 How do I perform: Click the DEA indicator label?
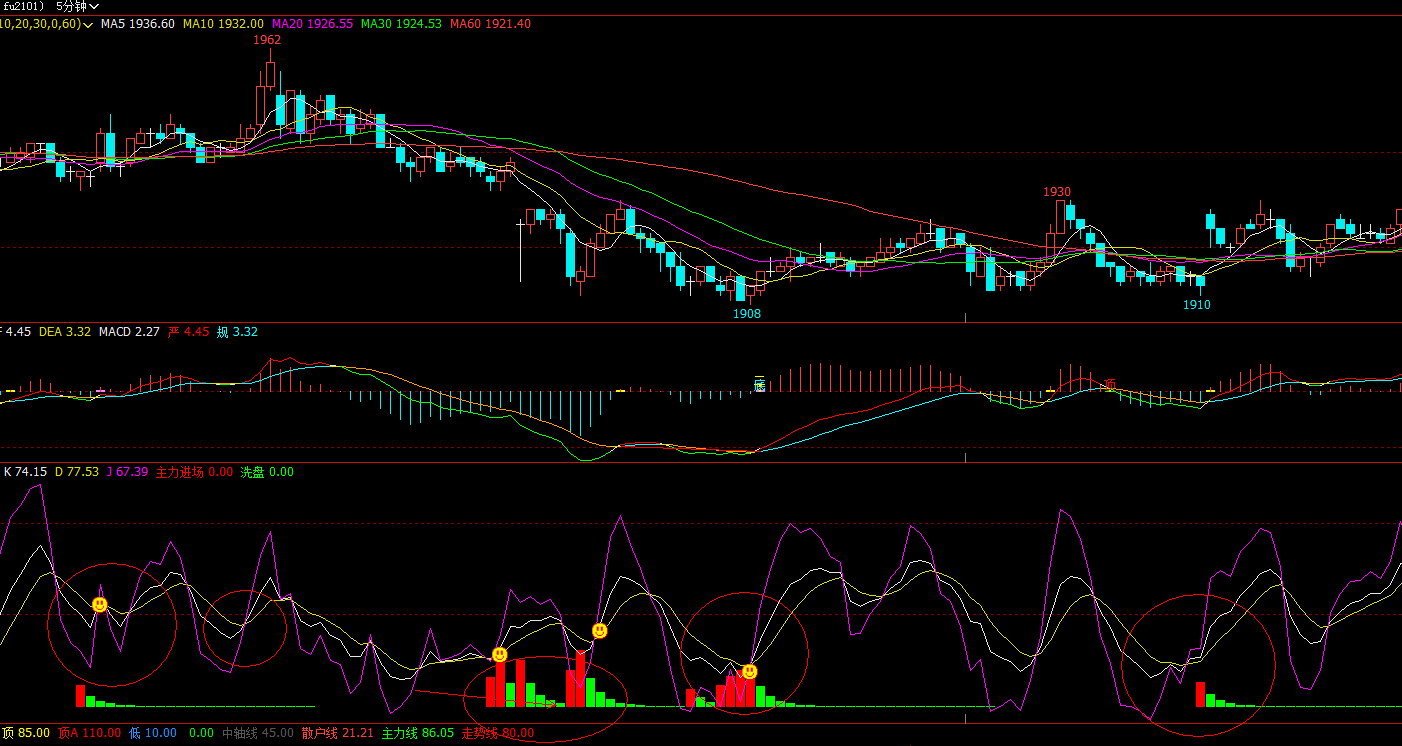pyautogui.click(x=65, y=332)
